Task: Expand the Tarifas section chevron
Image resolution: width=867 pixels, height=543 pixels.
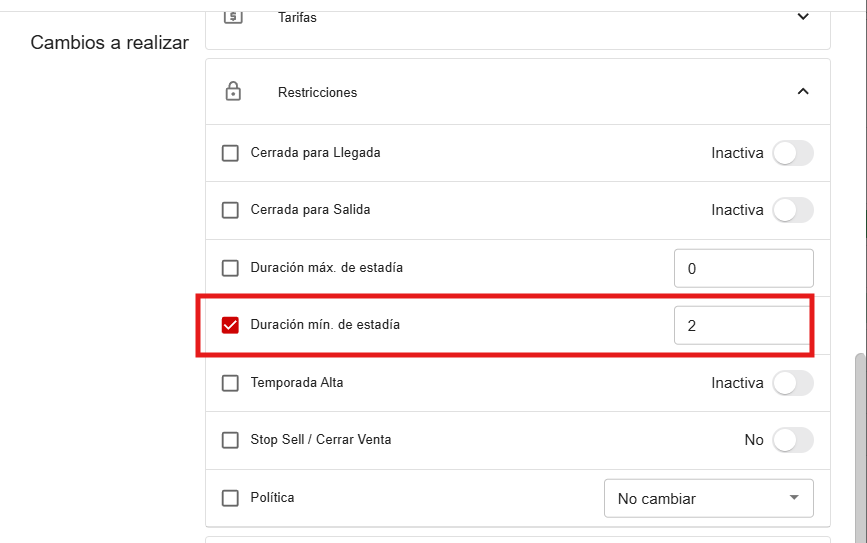Action: tap(802, 17)
